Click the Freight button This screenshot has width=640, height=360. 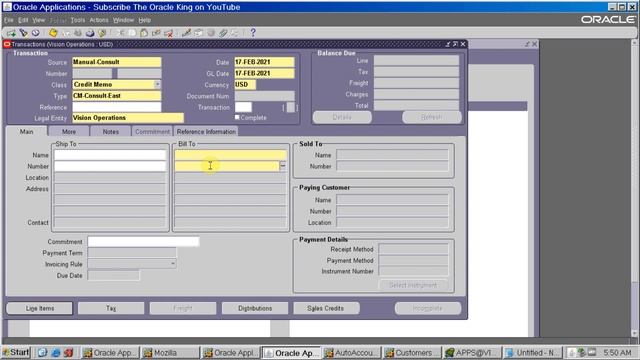[x=183, y=308]
